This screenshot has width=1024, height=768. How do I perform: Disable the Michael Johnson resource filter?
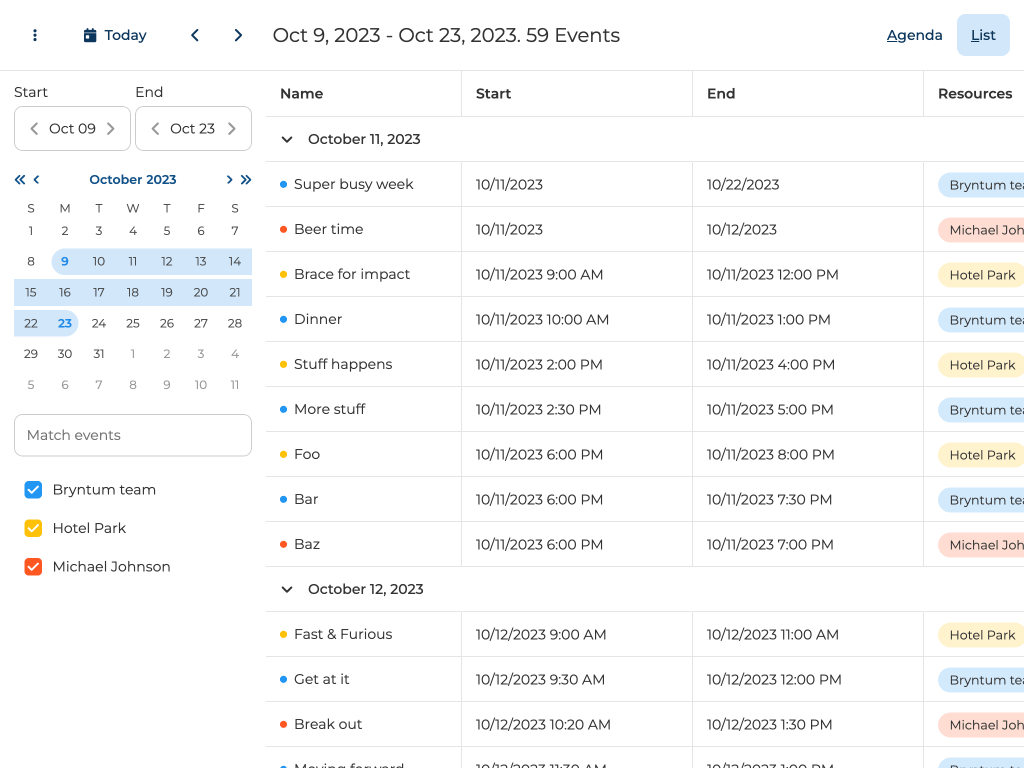pos(33,567)
